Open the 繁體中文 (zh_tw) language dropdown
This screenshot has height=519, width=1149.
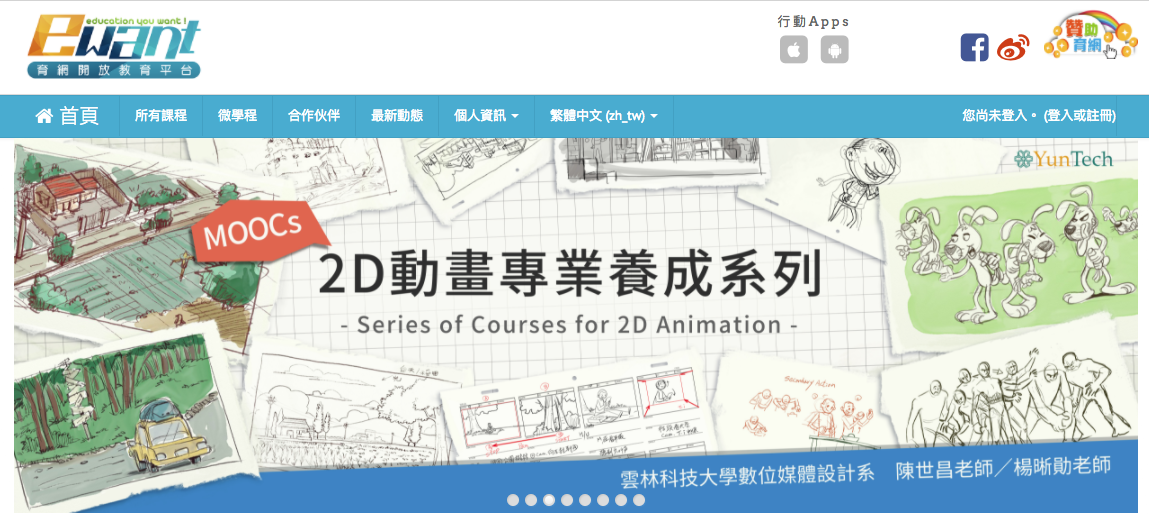click(603, 116)
